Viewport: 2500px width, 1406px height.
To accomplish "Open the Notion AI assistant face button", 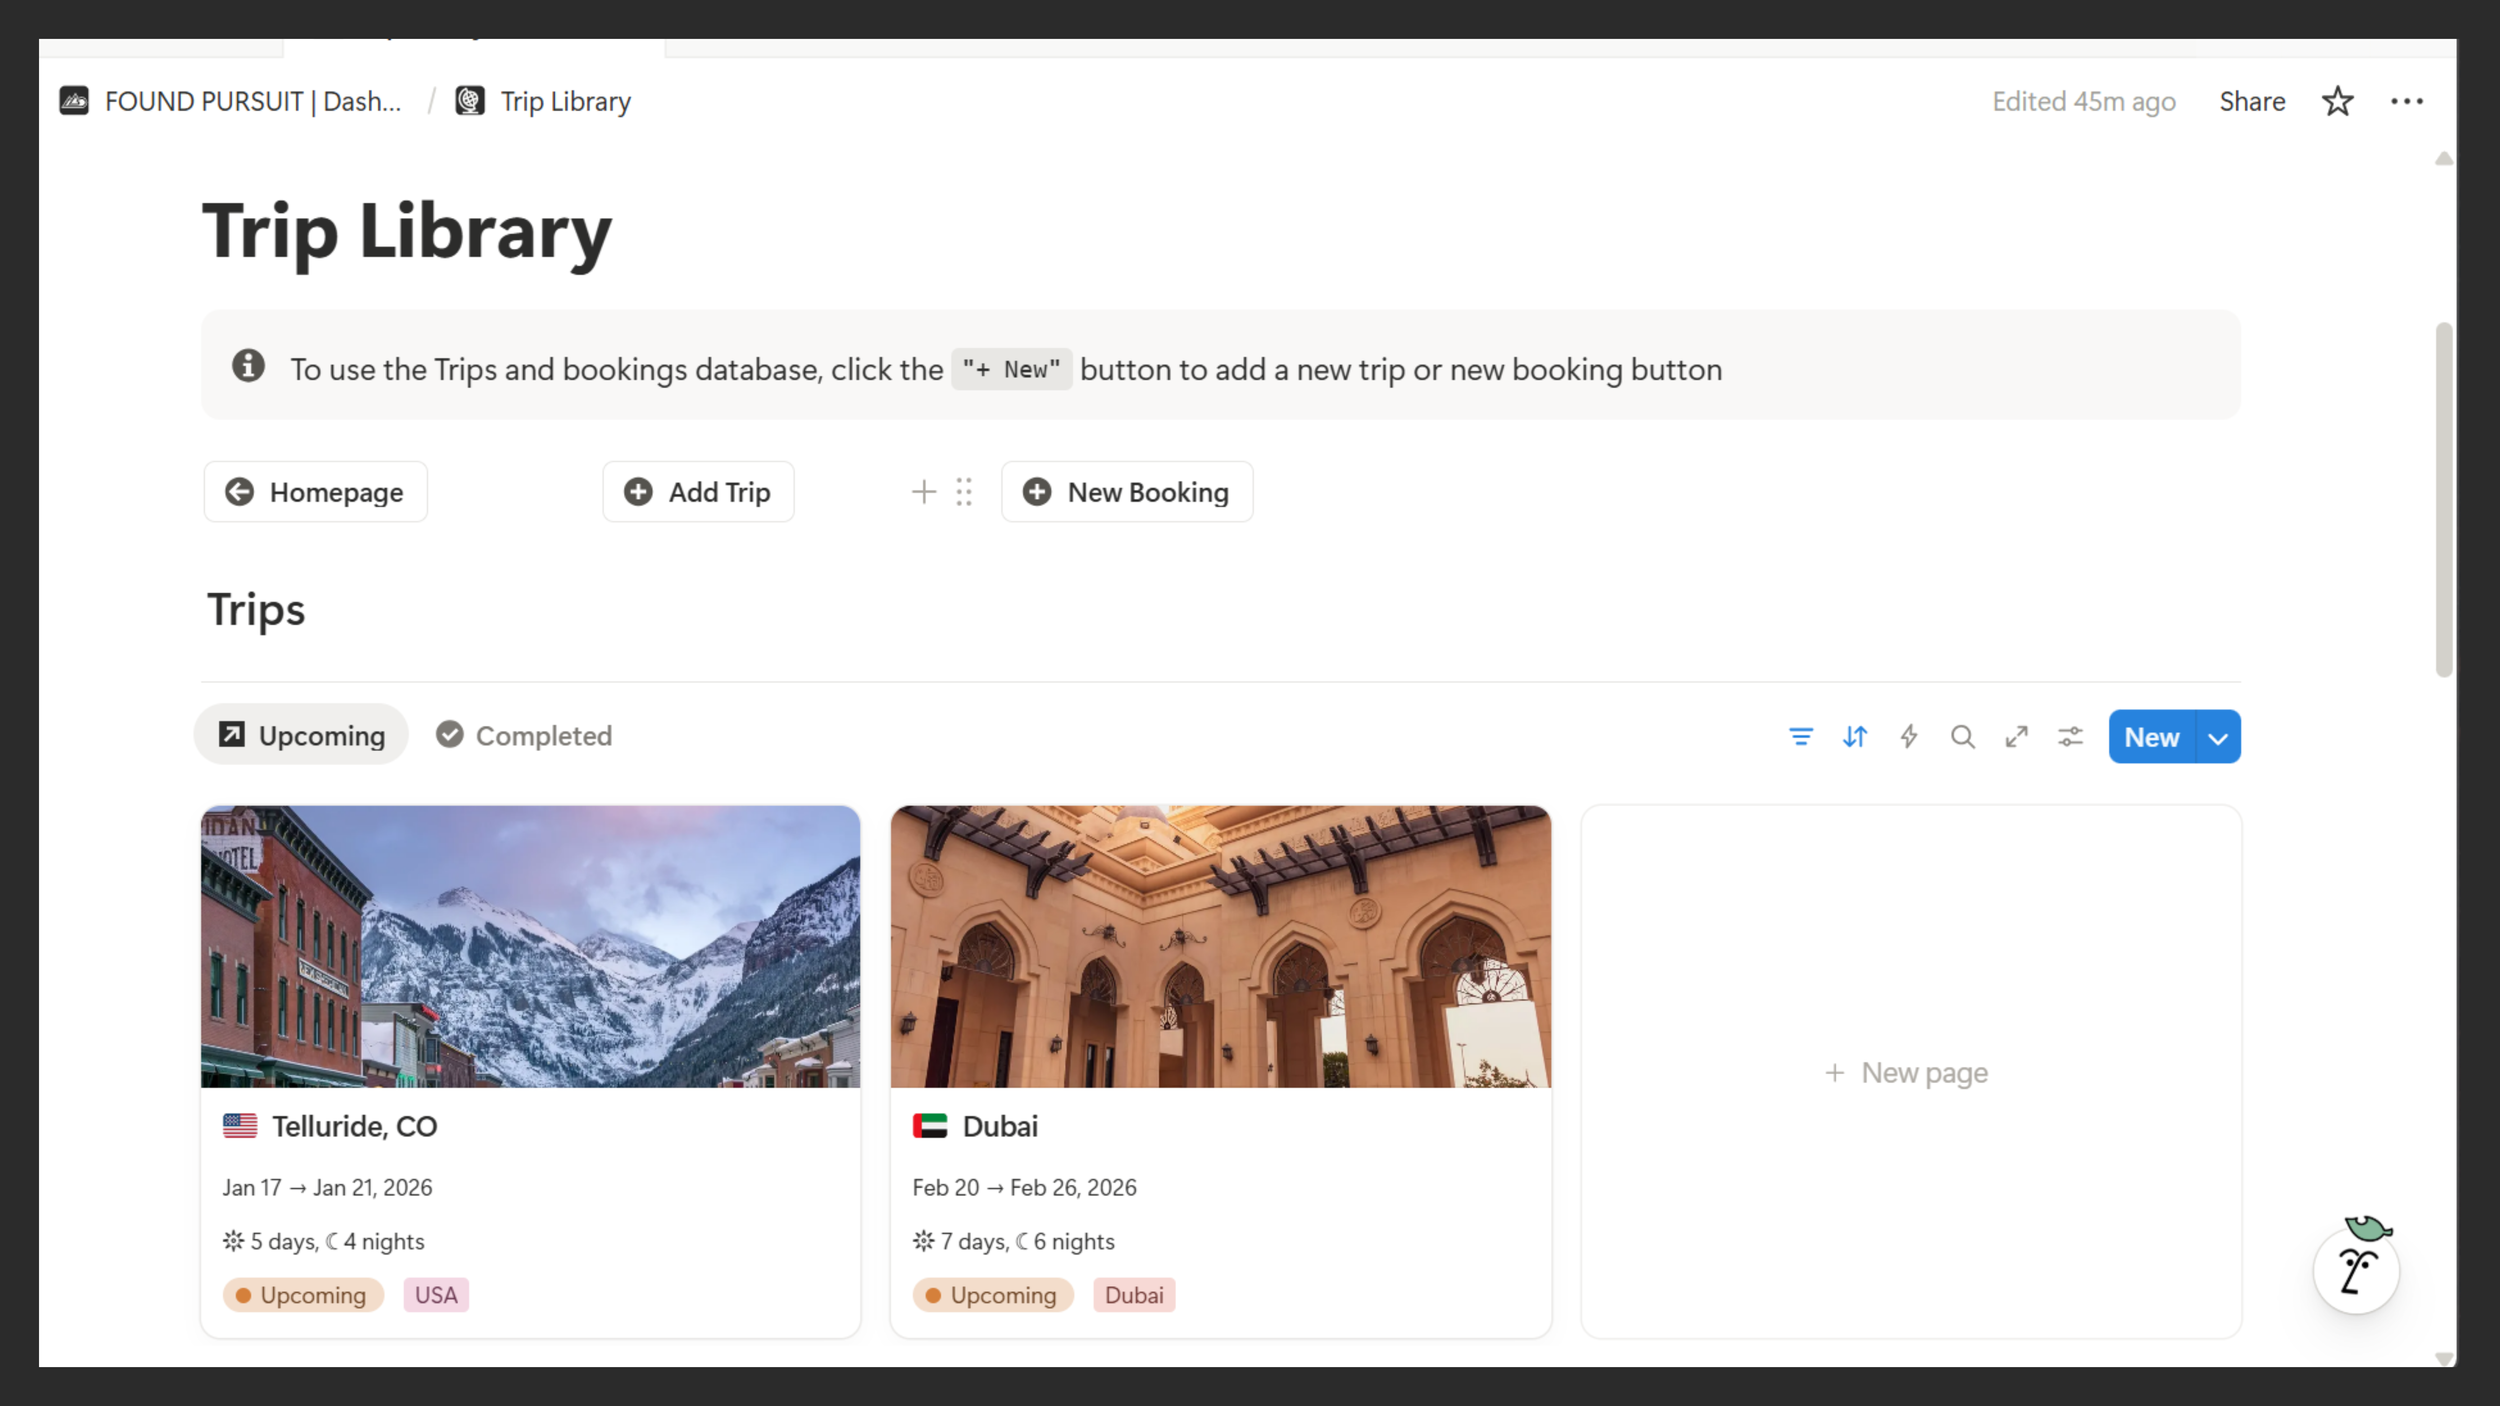I will tap(2356, 1271).
